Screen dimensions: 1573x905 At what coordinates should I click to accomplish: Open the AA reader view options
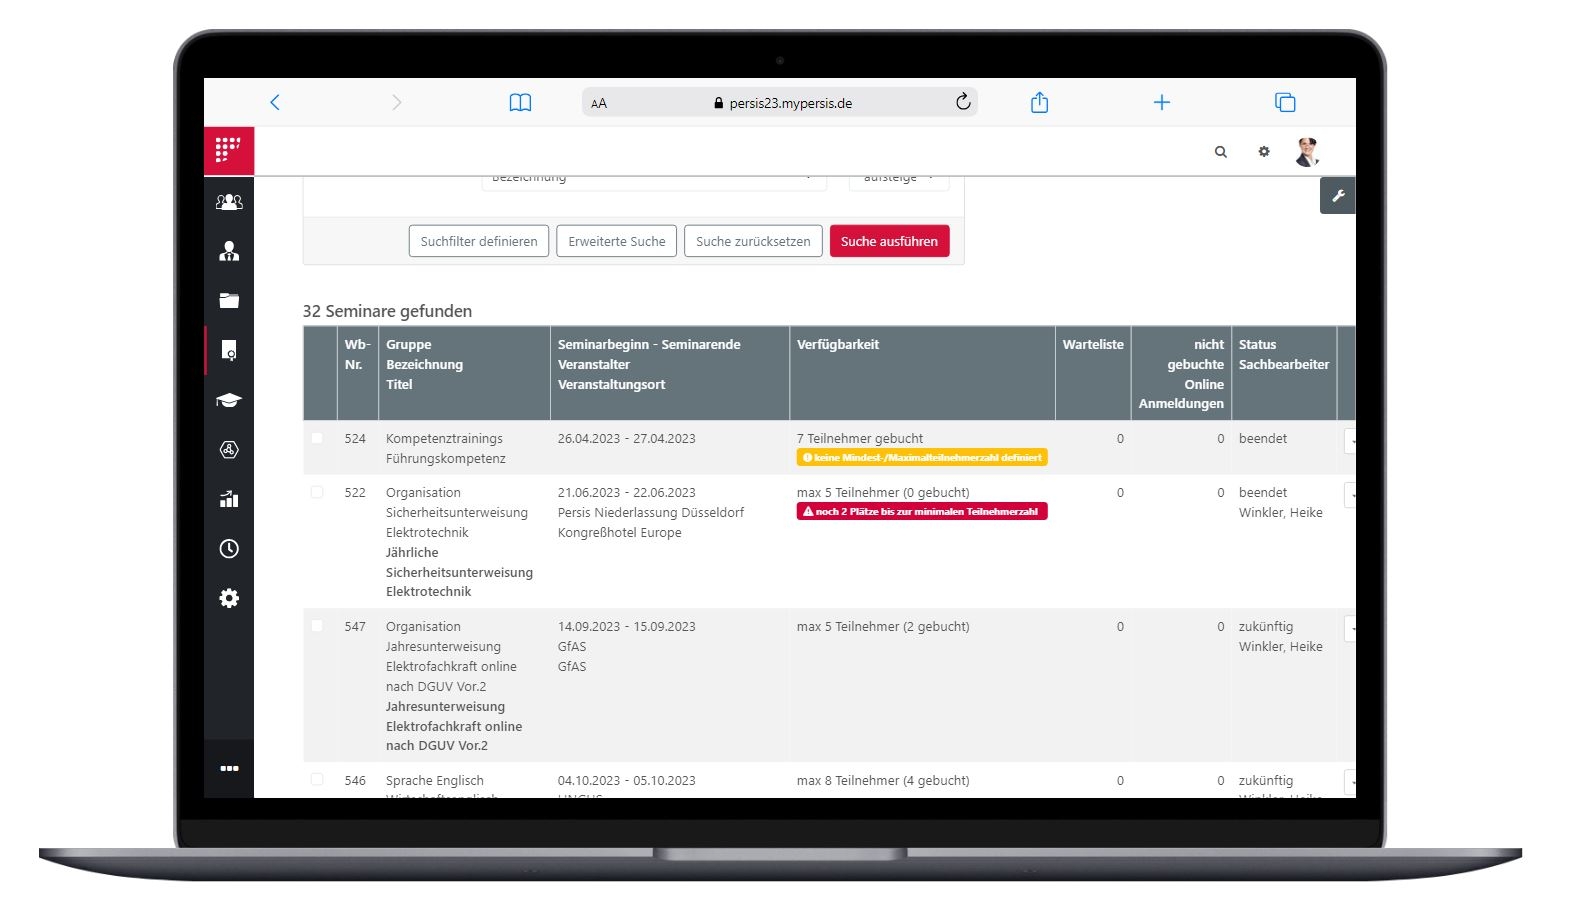(599, 103)
